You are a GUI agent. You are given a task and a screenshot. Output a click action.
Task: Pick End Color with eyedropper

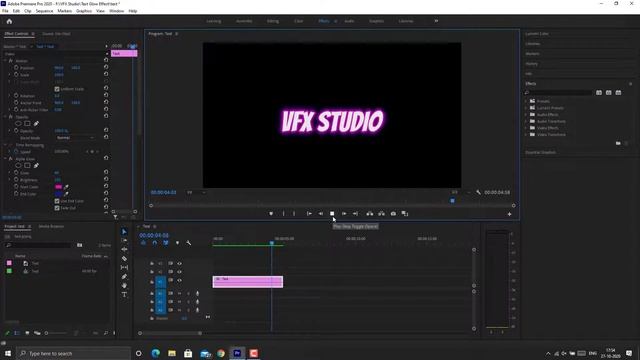66,194
